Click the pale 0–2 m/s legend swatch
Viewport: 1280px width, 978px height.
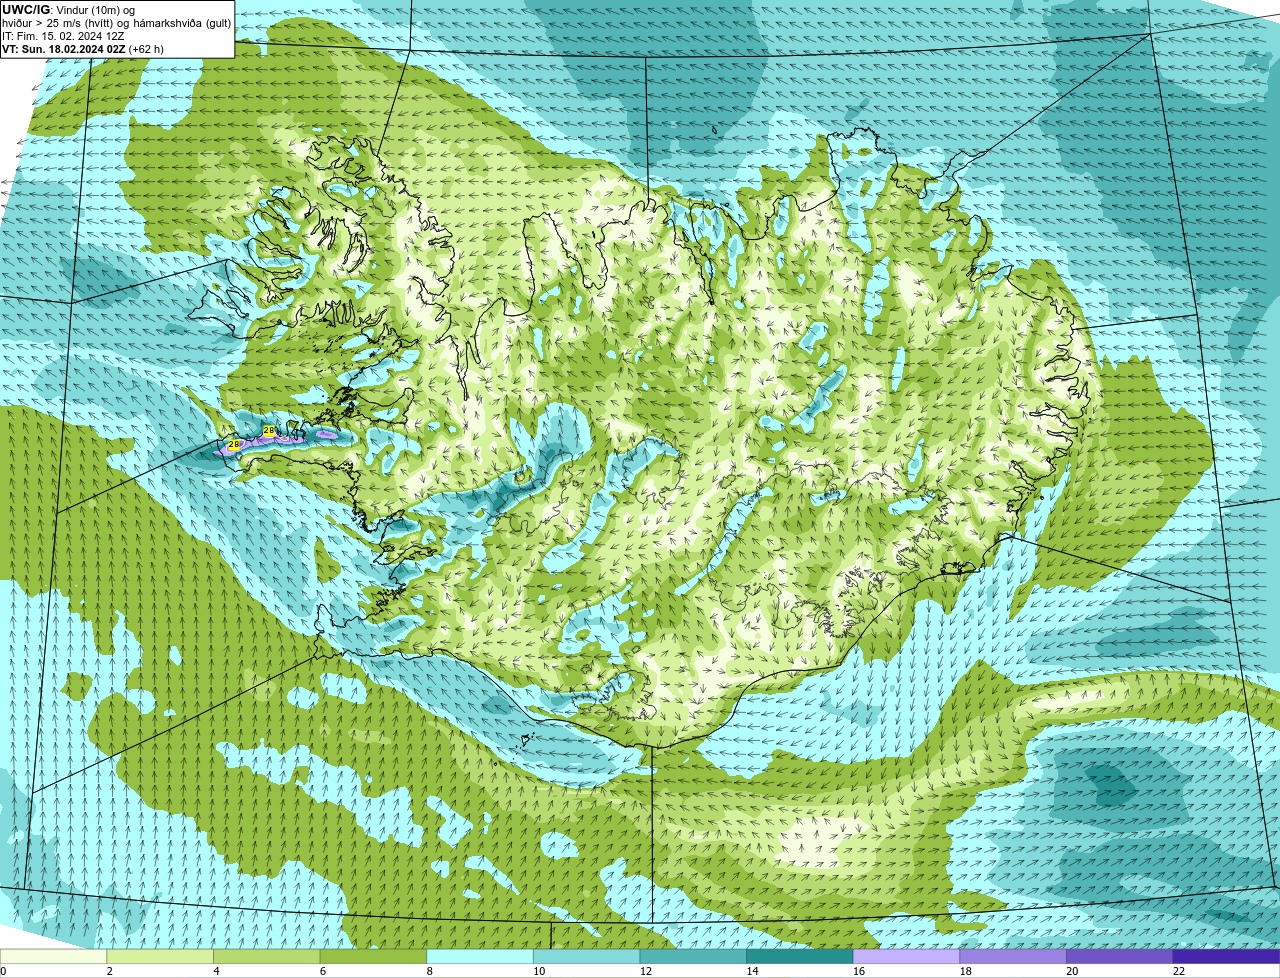(53, 956)
